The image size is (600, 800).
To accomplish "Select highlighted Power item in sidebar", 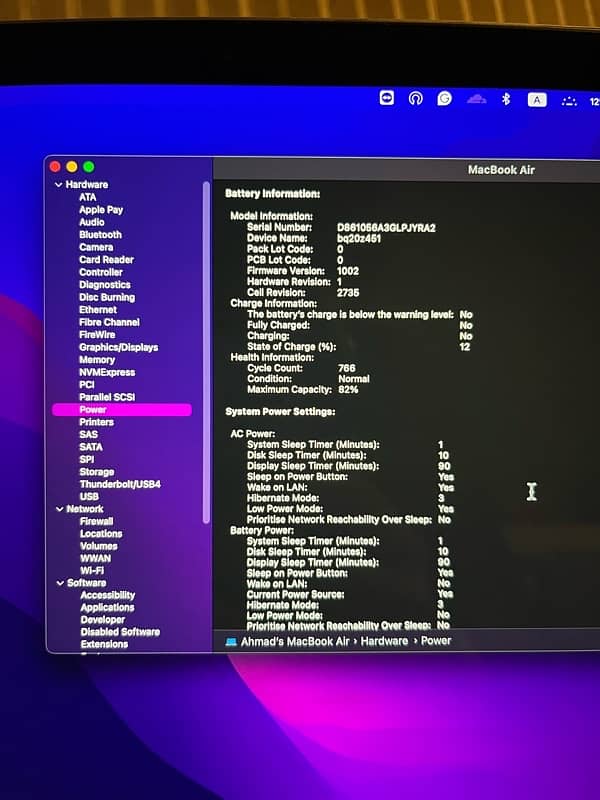I will (x=122, y=410).
